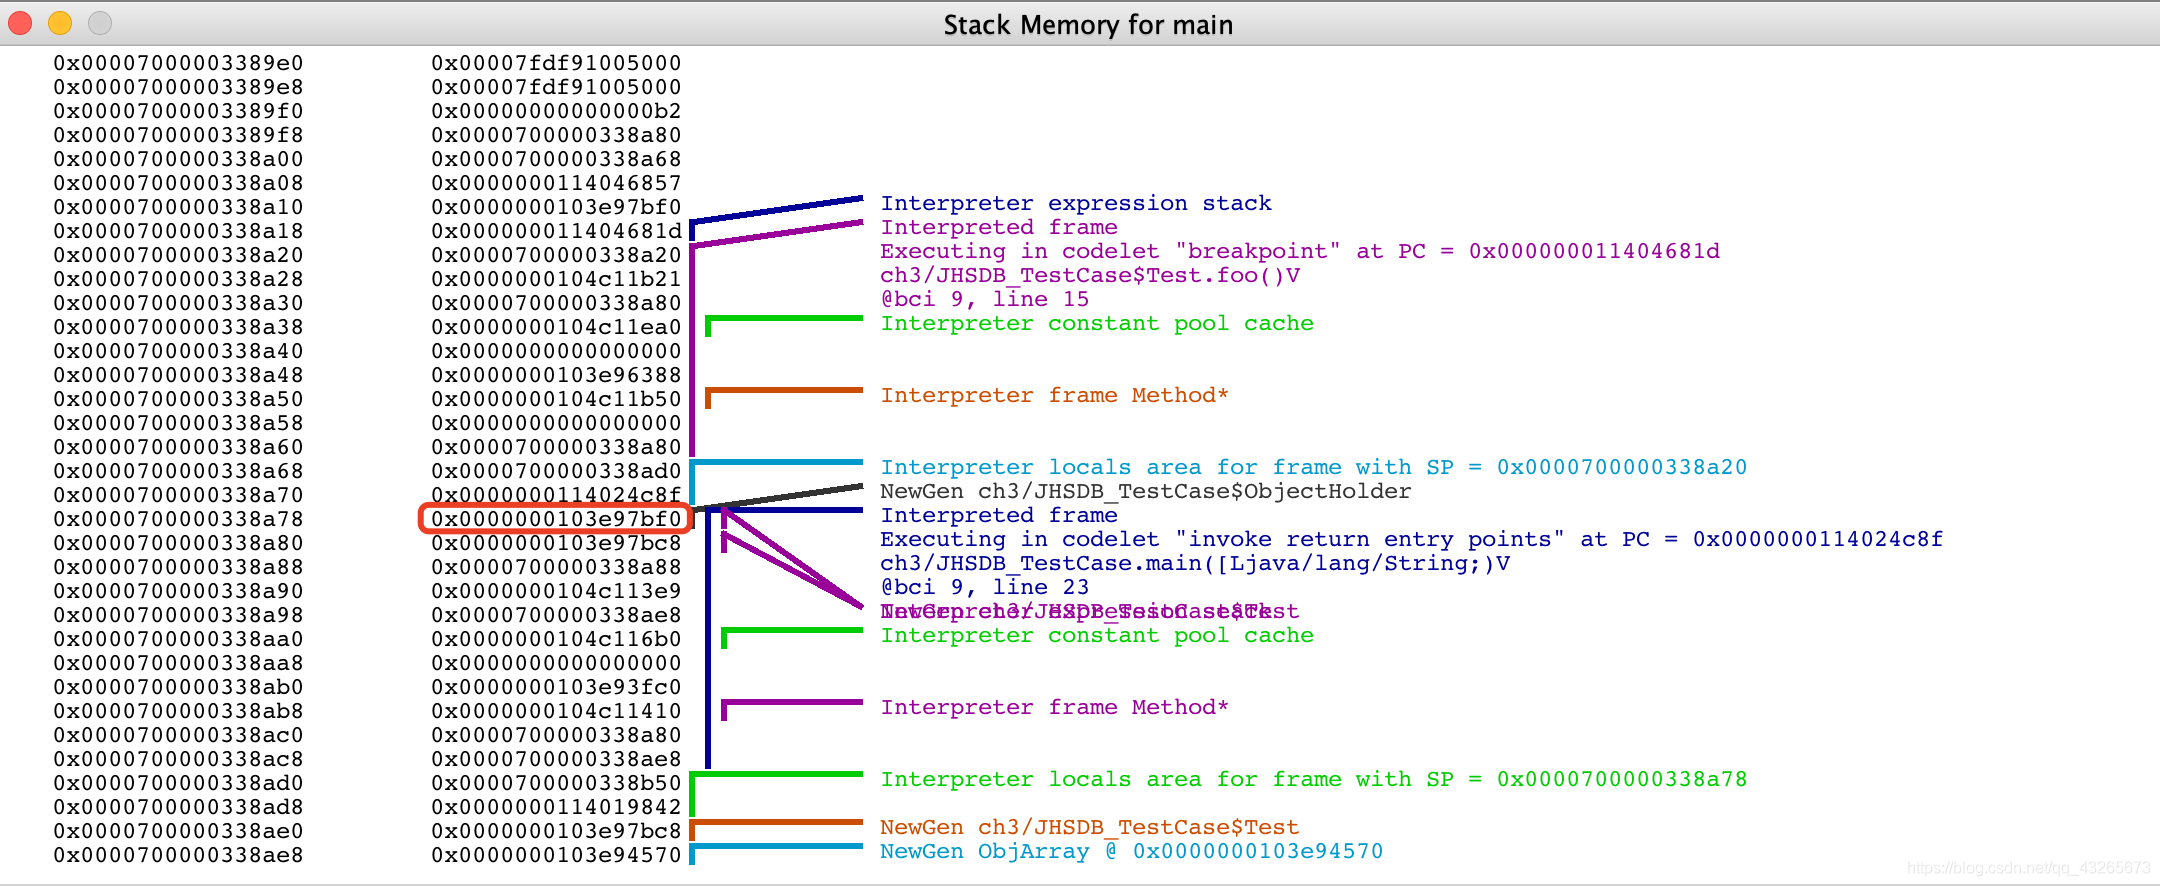The width and height of the screenshot is (2160, 886).
Task: Click value 0x0000000104c113e9
Action: click(556, 591)
